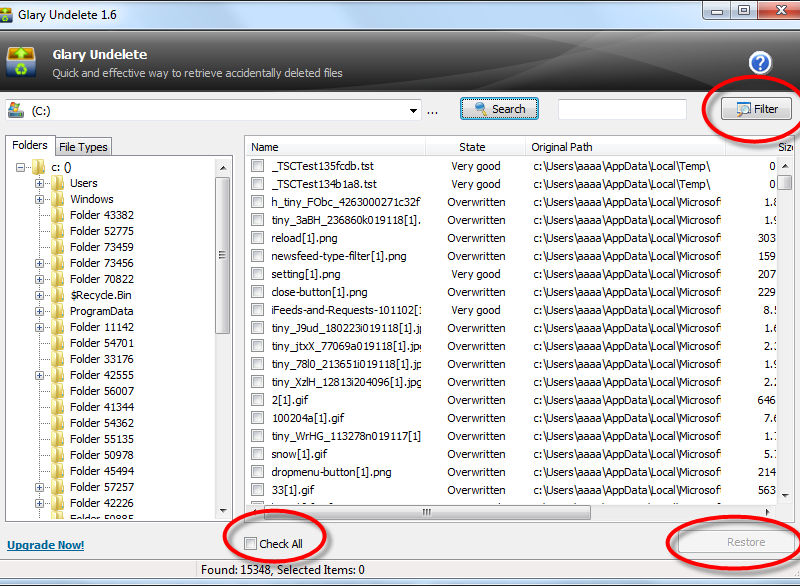Select checkbox for 2[1].gif

click(258, 400)
